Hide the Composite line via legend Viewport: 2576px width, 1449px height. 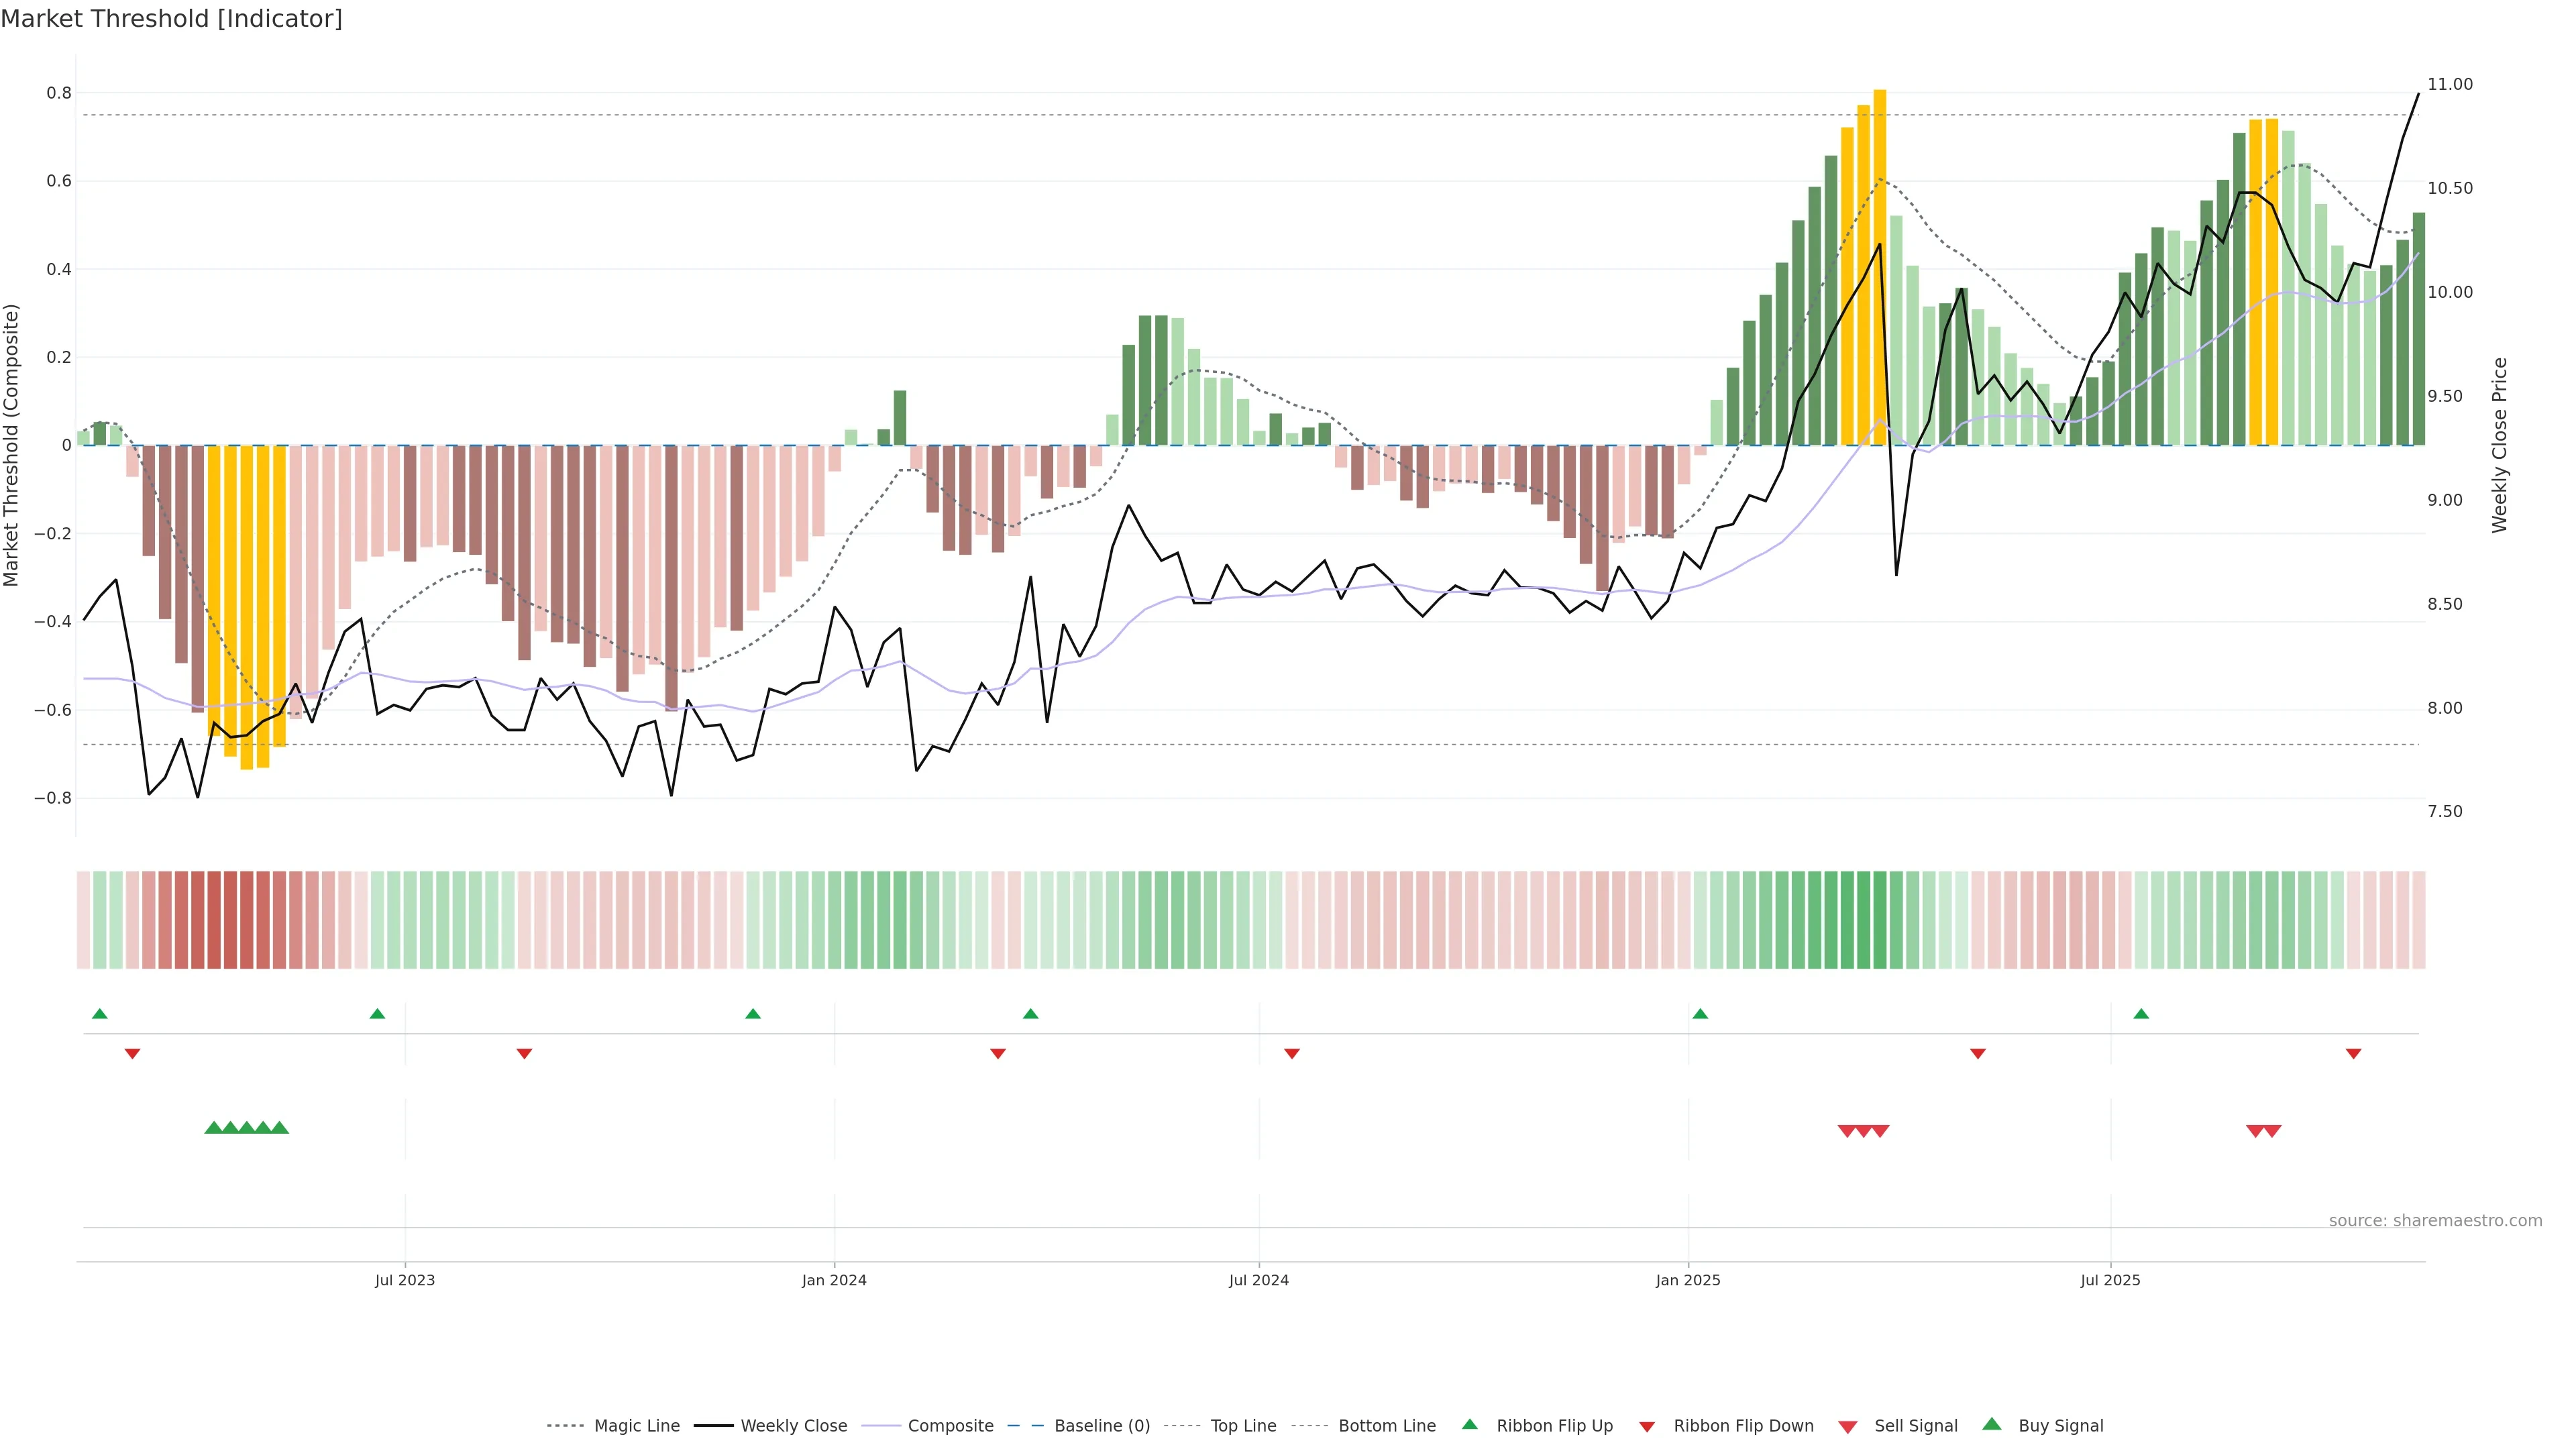pos(950,1426)
